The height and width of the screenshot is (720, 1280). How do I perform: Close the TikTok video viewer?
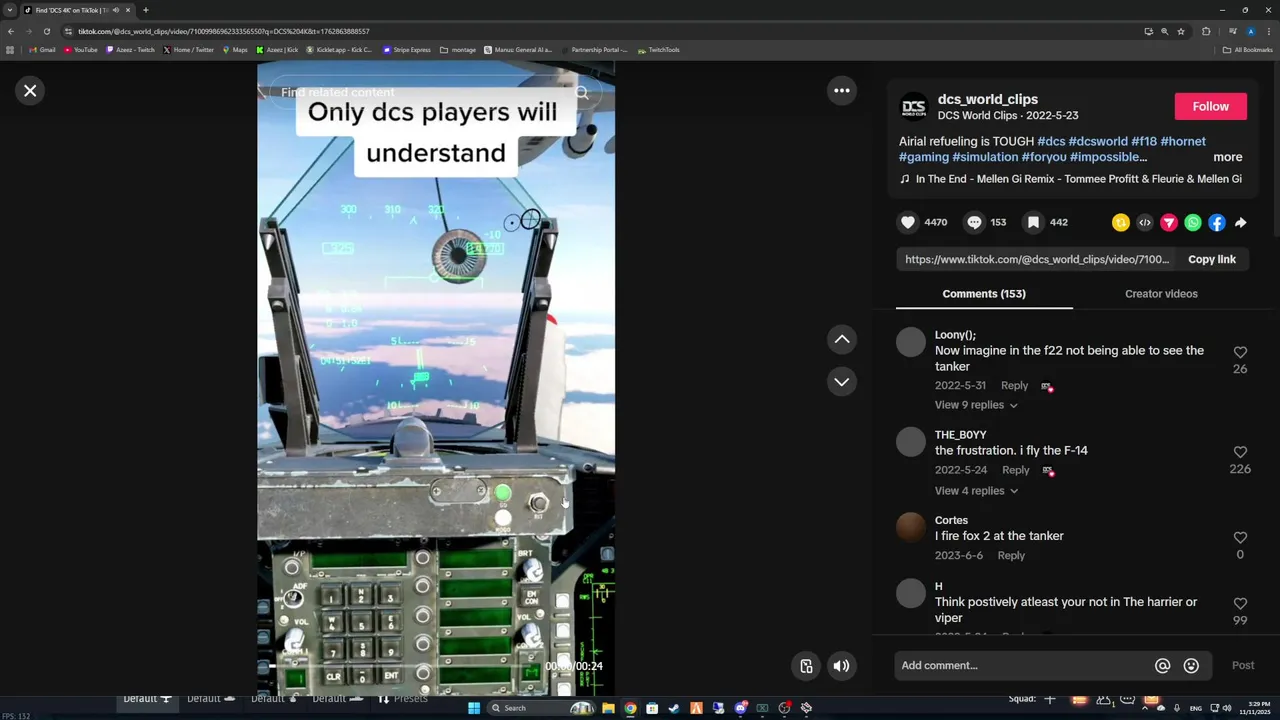(x=30, y=91)
